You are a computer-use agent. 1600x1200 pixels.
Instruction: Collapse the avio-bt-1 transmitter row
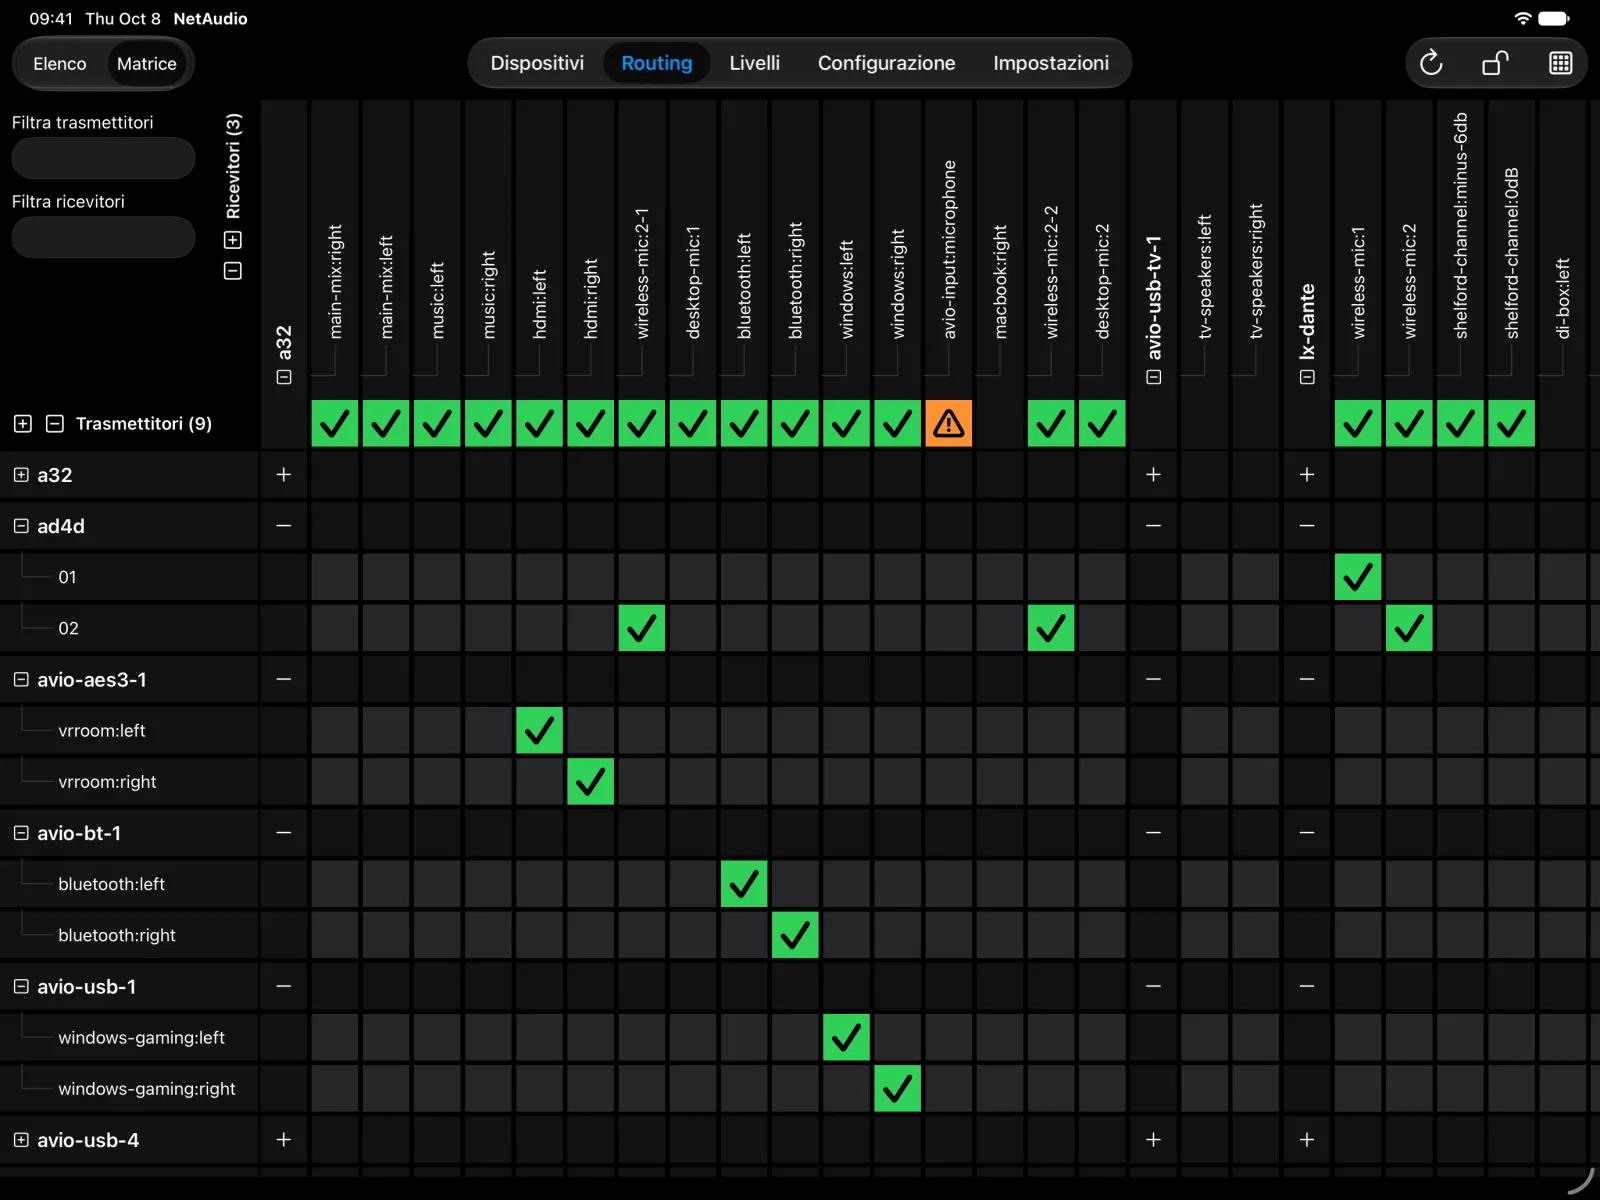[x=21, y=833]
